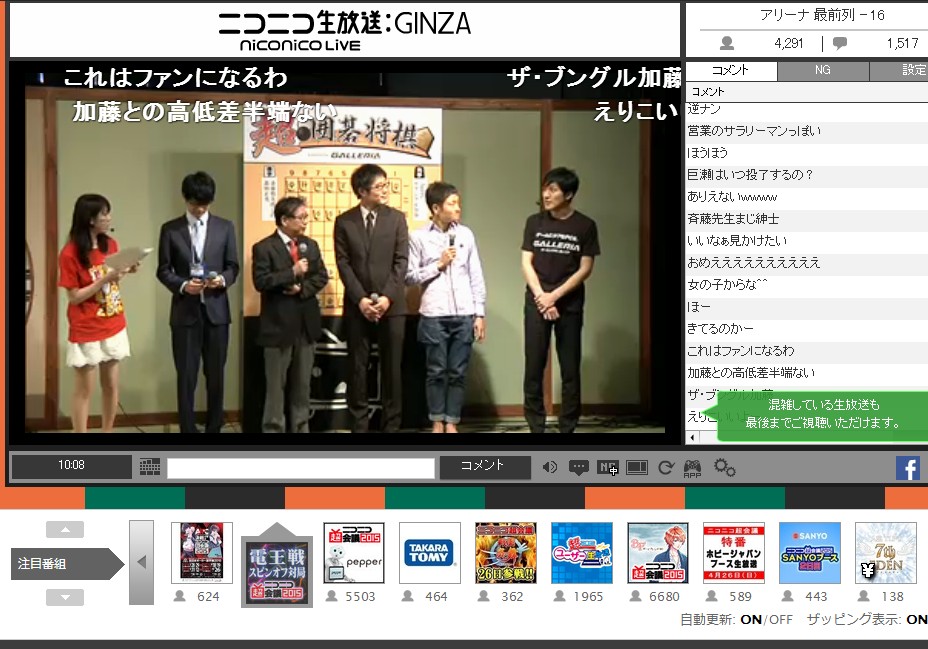Select comment おめええええええええ
The height and width of the screenshot is (649, 928).
pos(806,263)
